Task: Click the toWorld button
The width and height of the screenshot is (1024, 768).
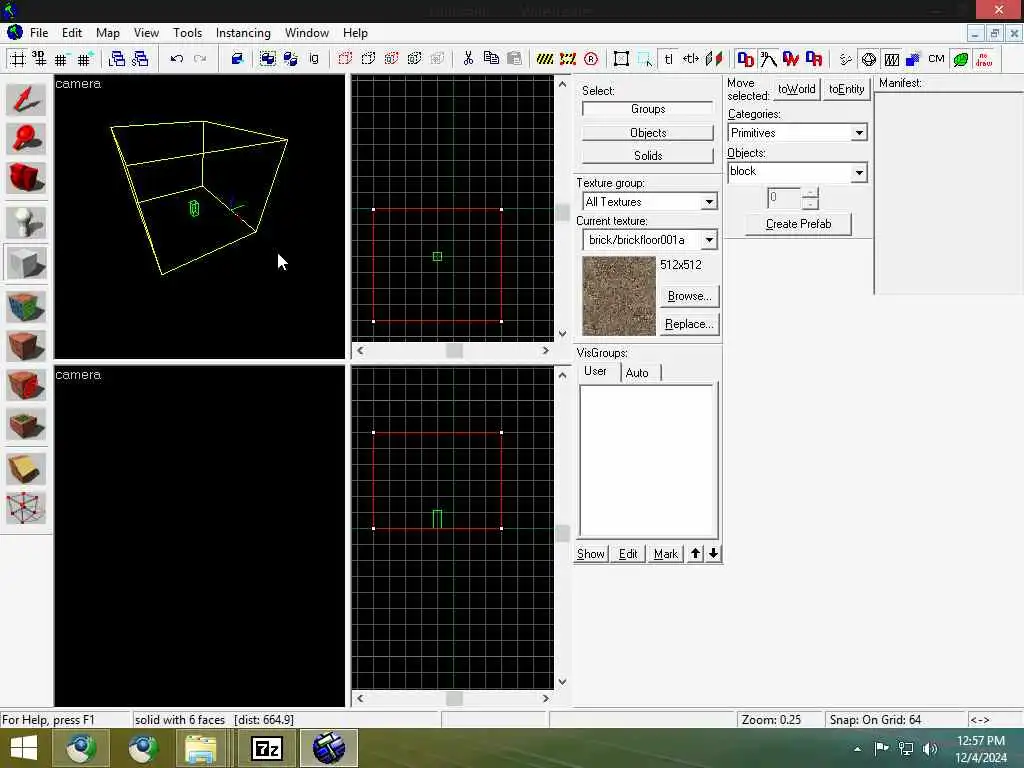Action: 796,89
